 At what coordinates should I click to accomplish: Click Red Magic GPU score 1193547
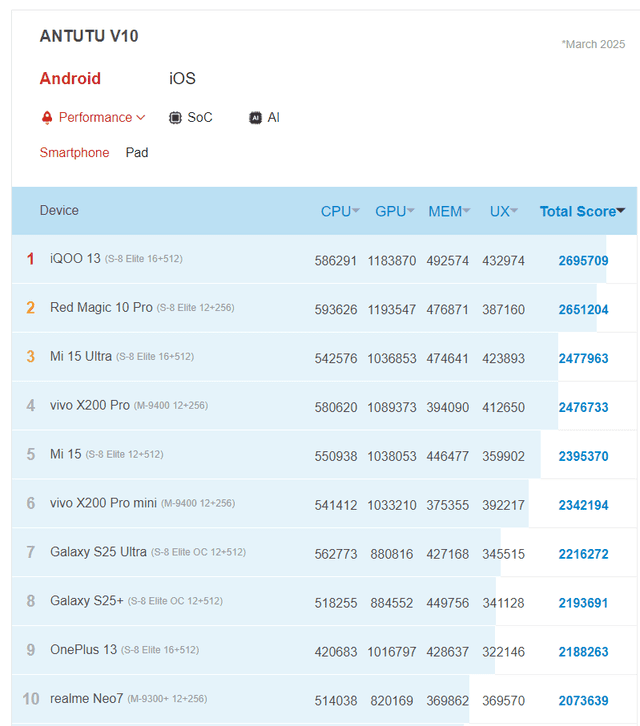tap(392, 309)
